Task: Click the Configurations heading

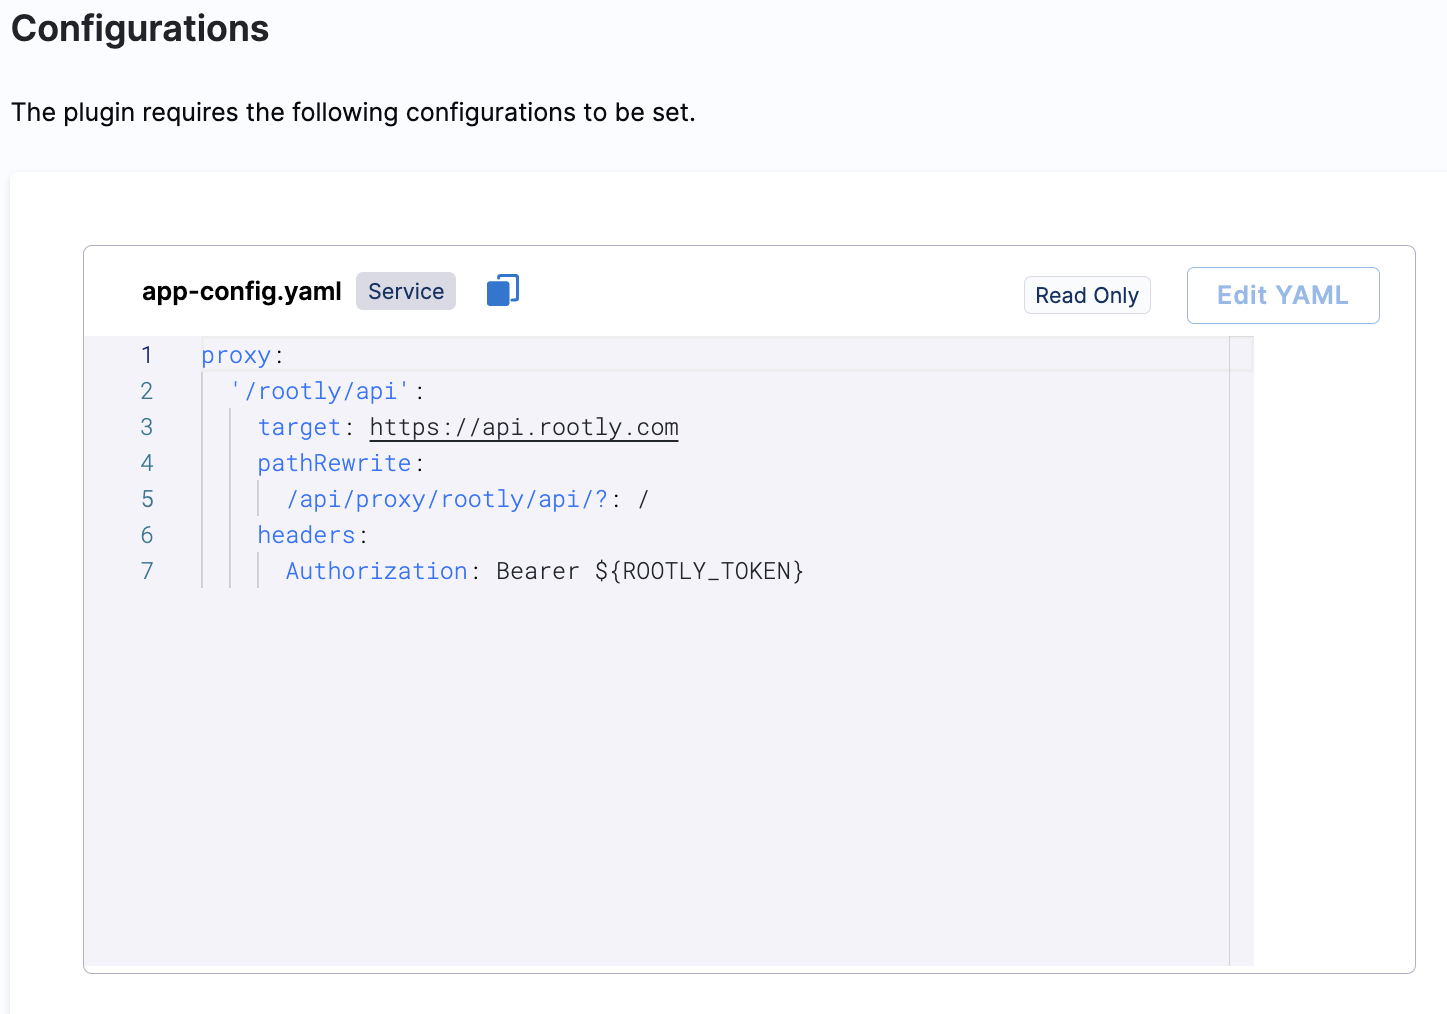Action: (x=140, y=29)
